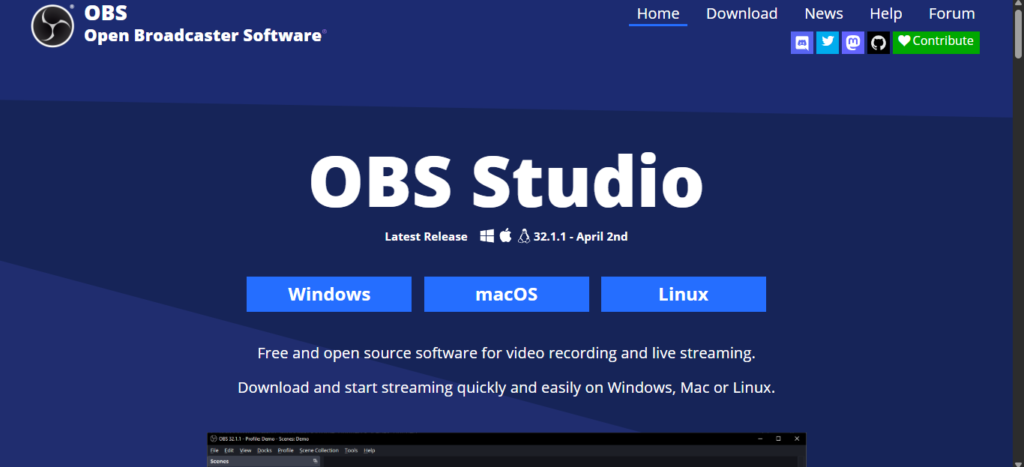Navigate to the Forum link
Screen dimensions: 1024x467
(x=951, y=14)
